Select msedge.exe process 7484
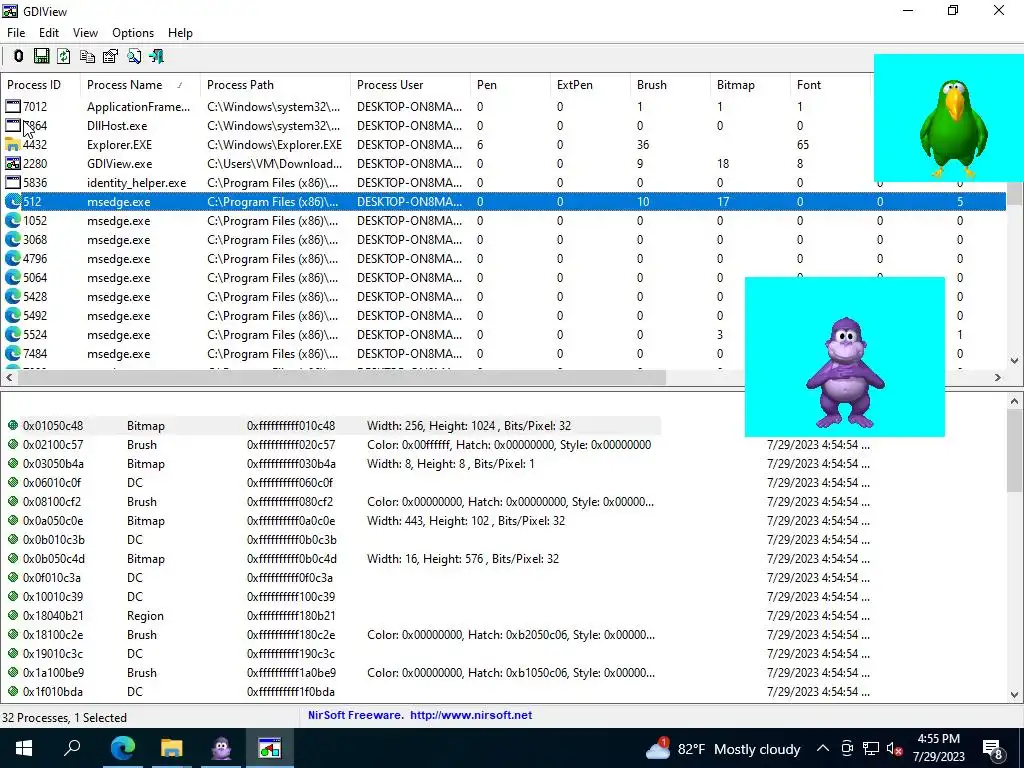This screenshot has height=768, width=1024. 503,354
